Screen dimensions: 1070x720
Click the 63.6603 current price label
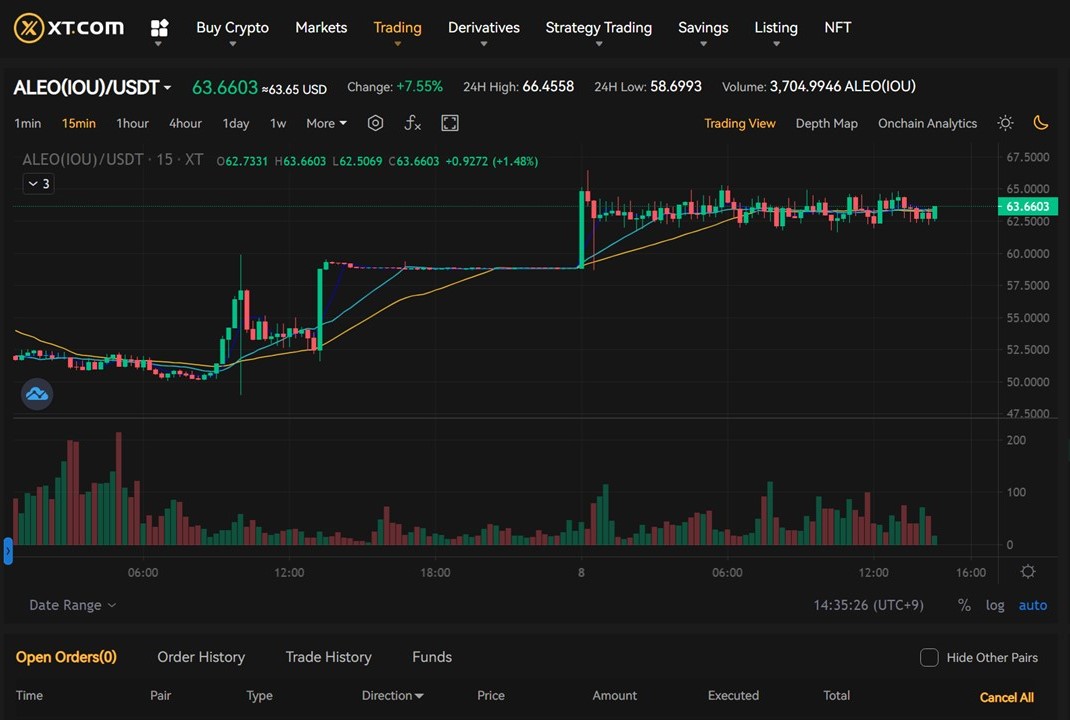tap(1028, 206)
